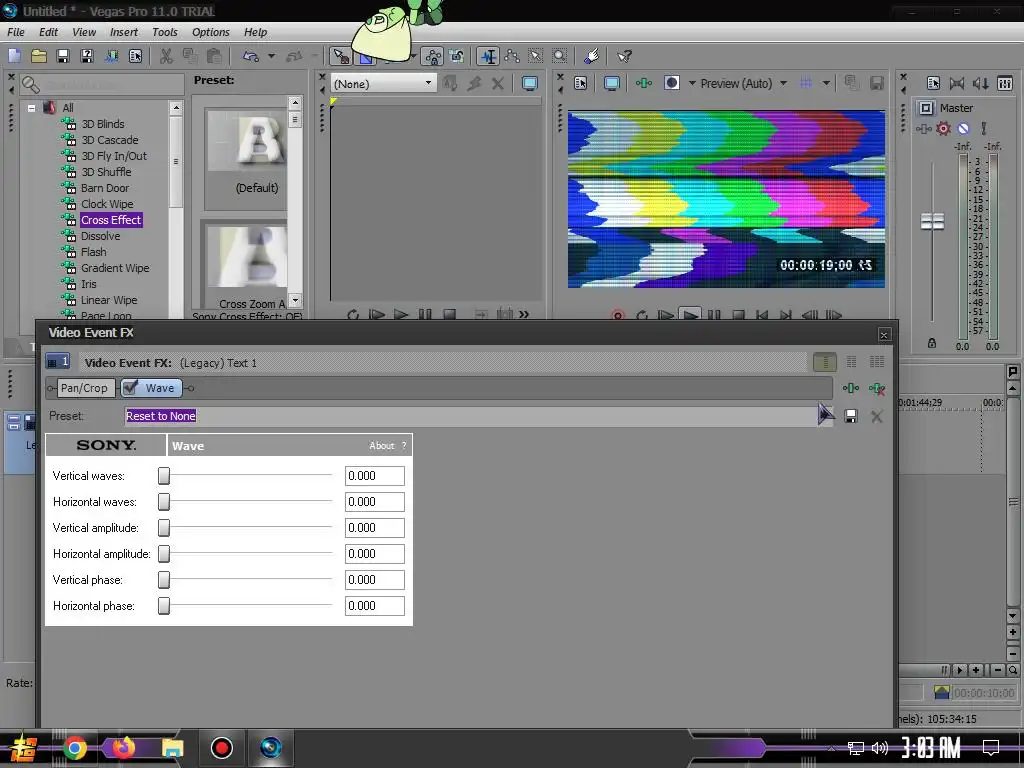Open Properties icon in the main toolbar
The image size is (1024, 768).
pos(135,56)
